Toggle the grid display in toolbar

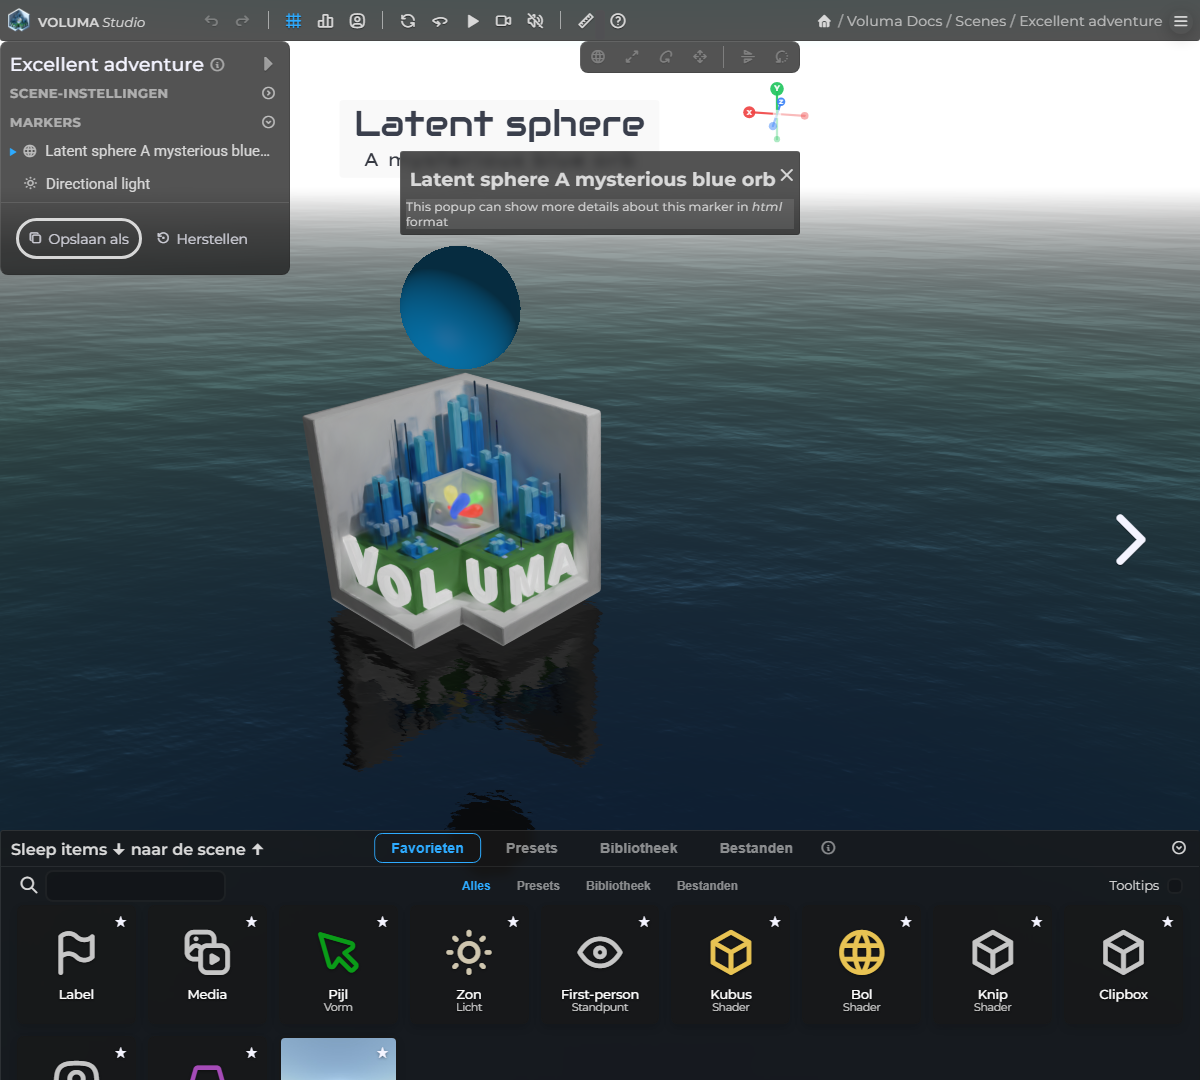(294, 21)
